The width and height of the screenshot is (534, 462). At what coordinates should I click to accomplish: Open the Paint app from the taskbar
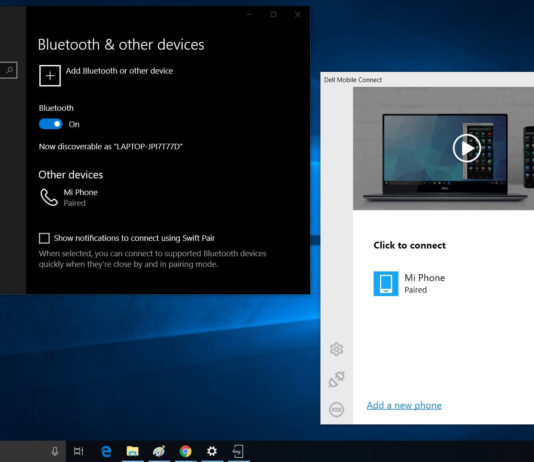coord(159,451)
